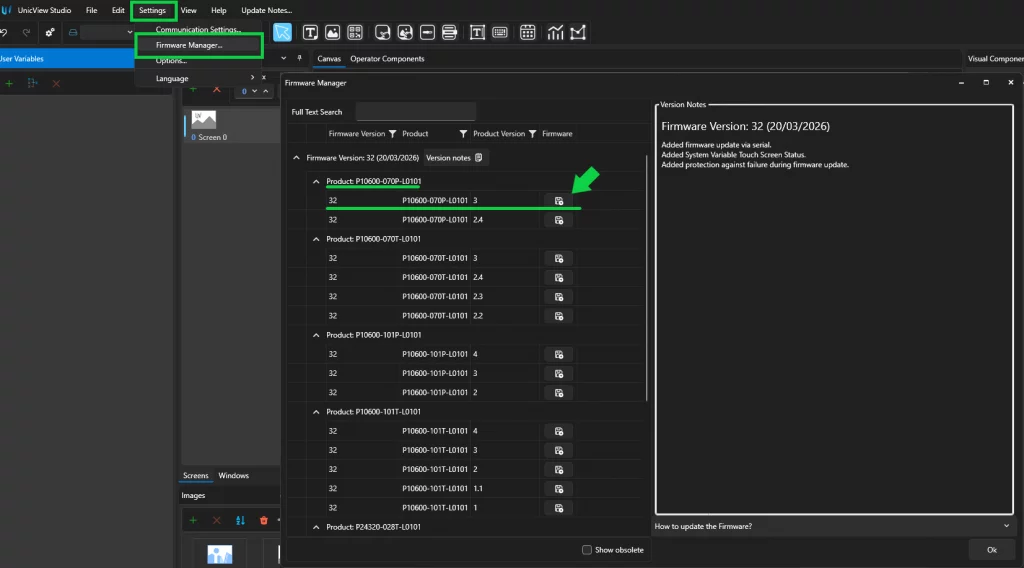Install firmware for P10600-070P-L0101 version 3
Viewport: 1024px width, 568px height.
(x=559, y=201)
